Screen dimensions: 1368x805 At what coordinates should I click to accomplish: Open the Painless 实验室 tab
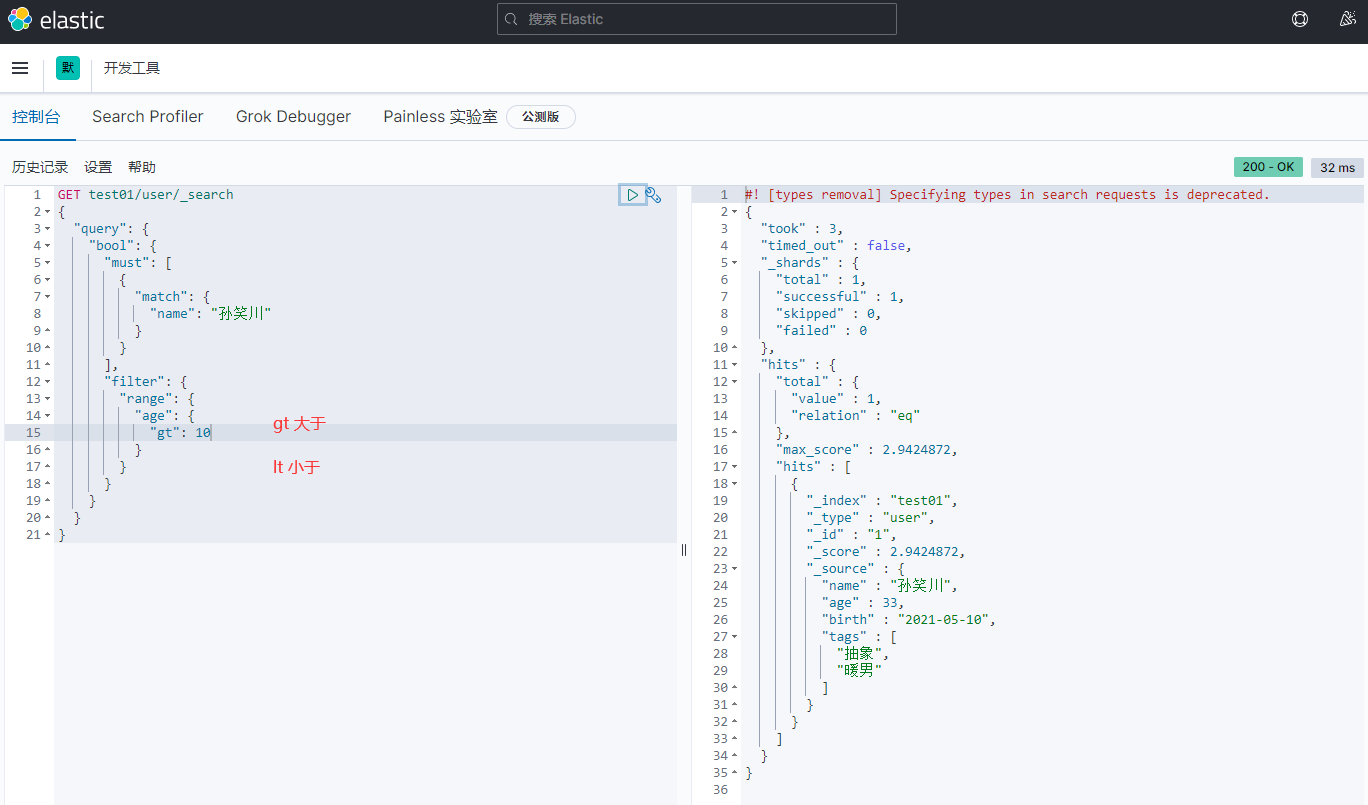coord(440,117)
